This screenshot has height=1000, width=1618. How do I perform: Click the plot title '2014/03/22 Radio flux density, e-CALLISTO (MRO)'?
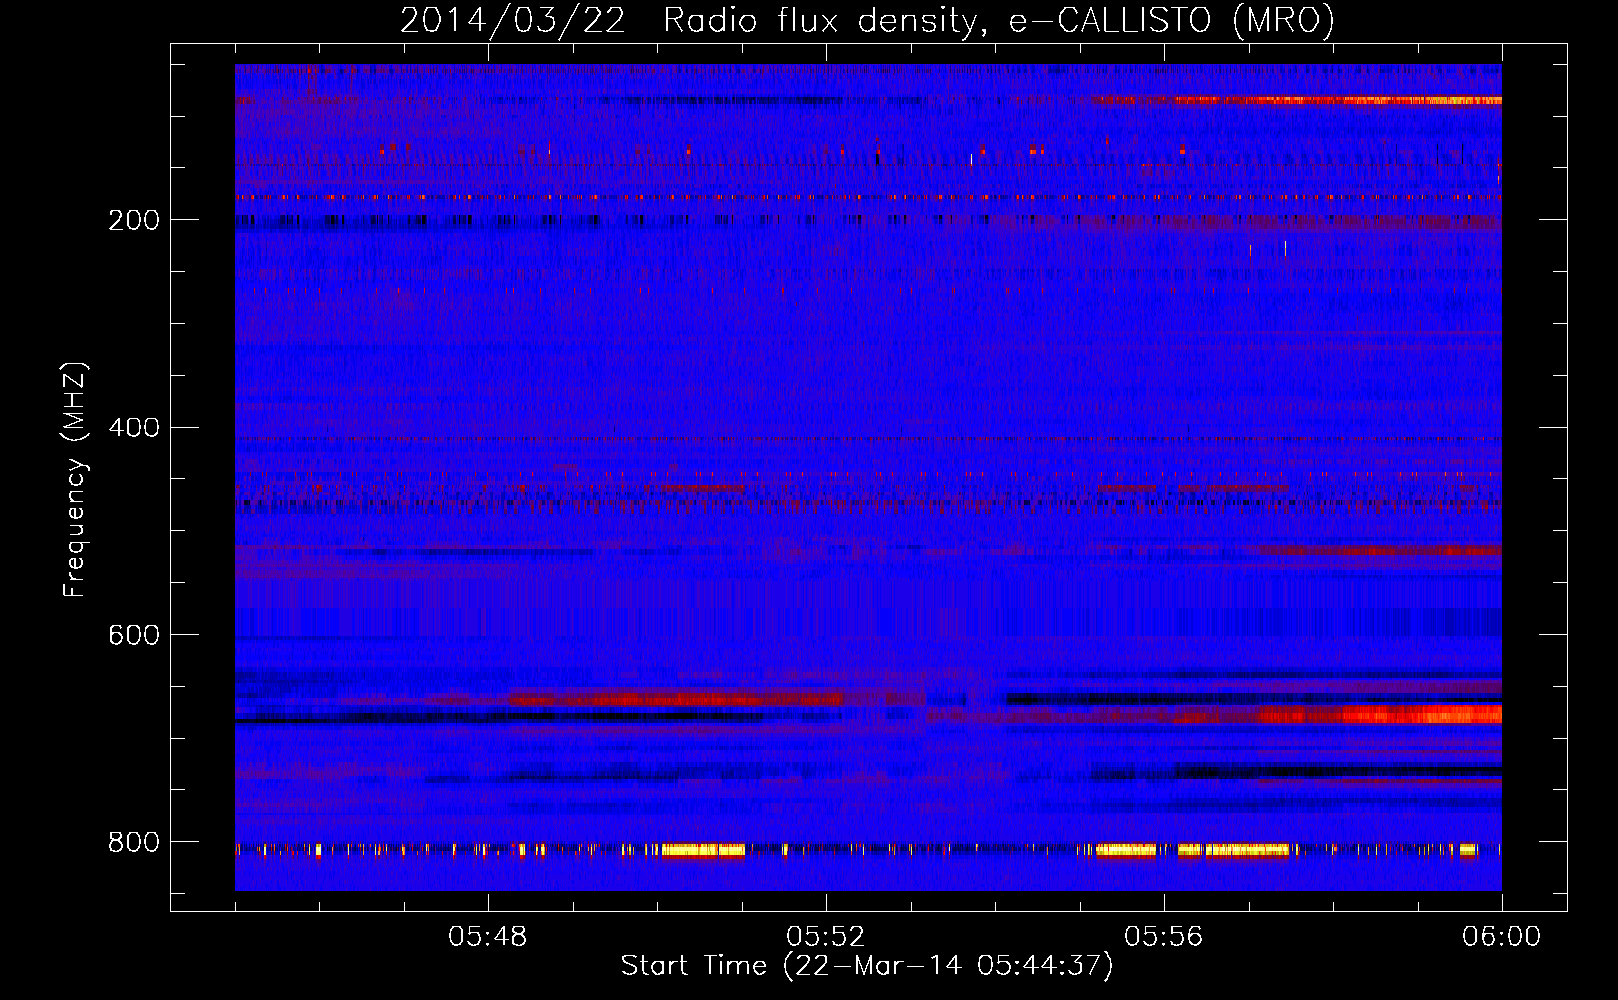point(867,21)
